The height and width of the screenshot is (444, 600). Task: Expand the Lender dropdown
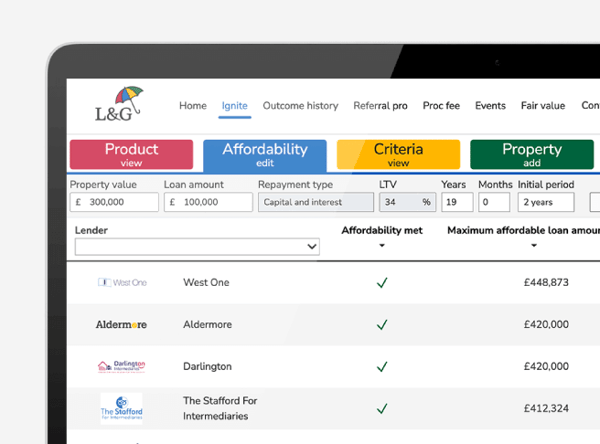pyautogui.click(x=197, y=247)
